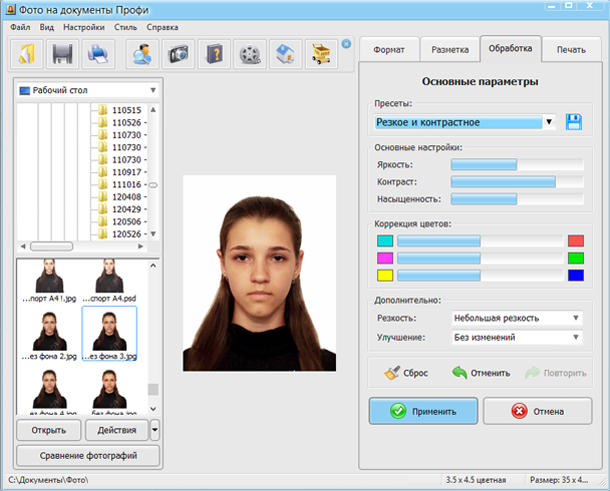Click the Применить button
The image size is (610, 491).
point(423,411)
